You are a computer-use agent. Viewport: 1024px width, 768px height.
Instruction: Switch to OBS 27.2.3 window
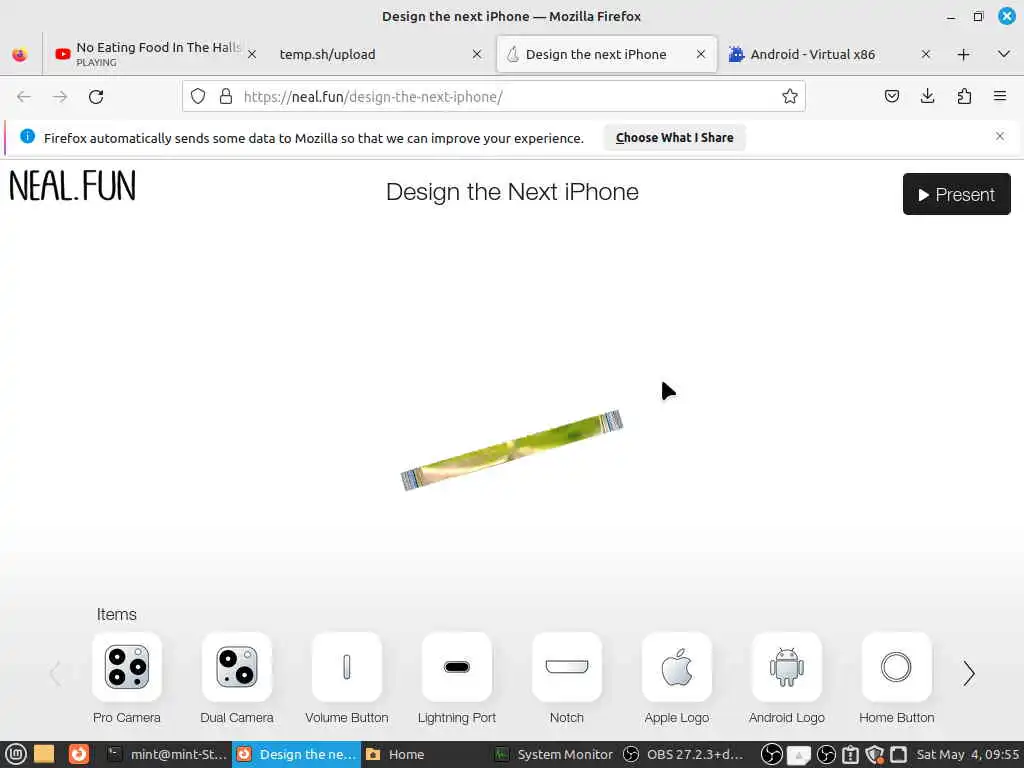(x=682, y=754)
